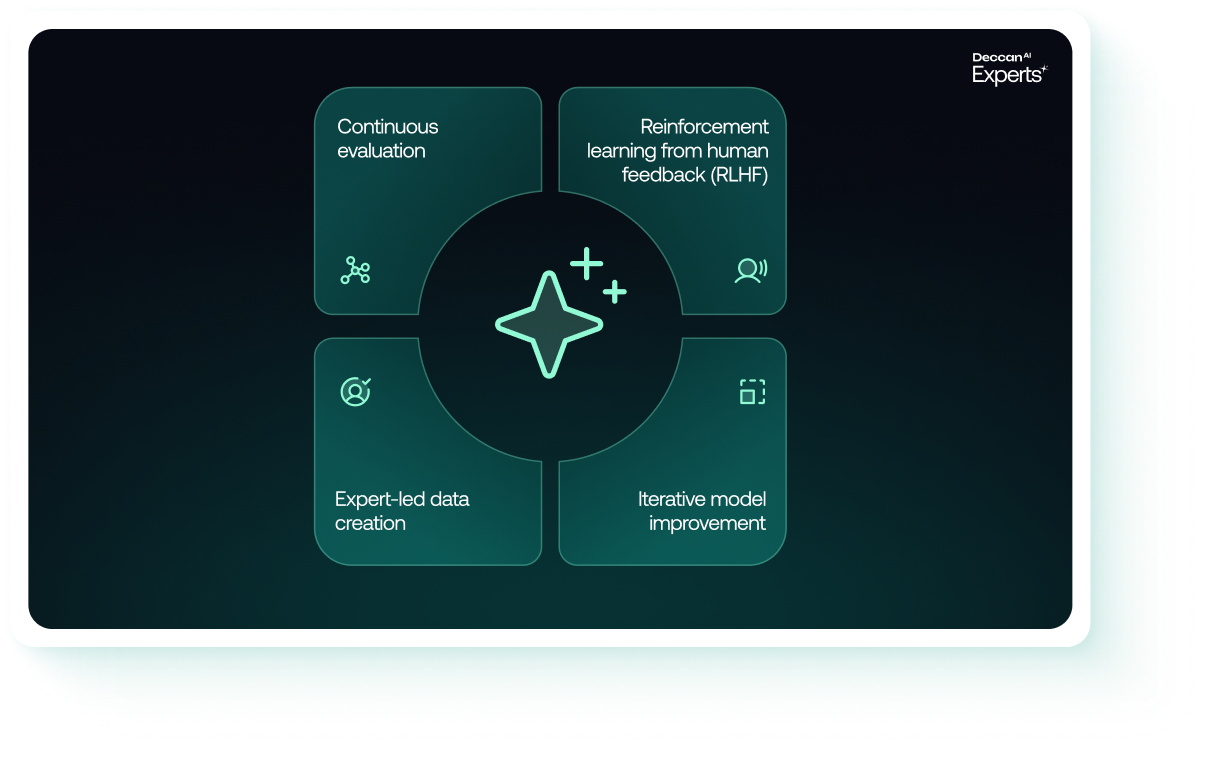Image resolution: width=1222 pixels, height=767 pixels.
Task: Select the Expert-led data creation label
Action: (x=401, y=511)
